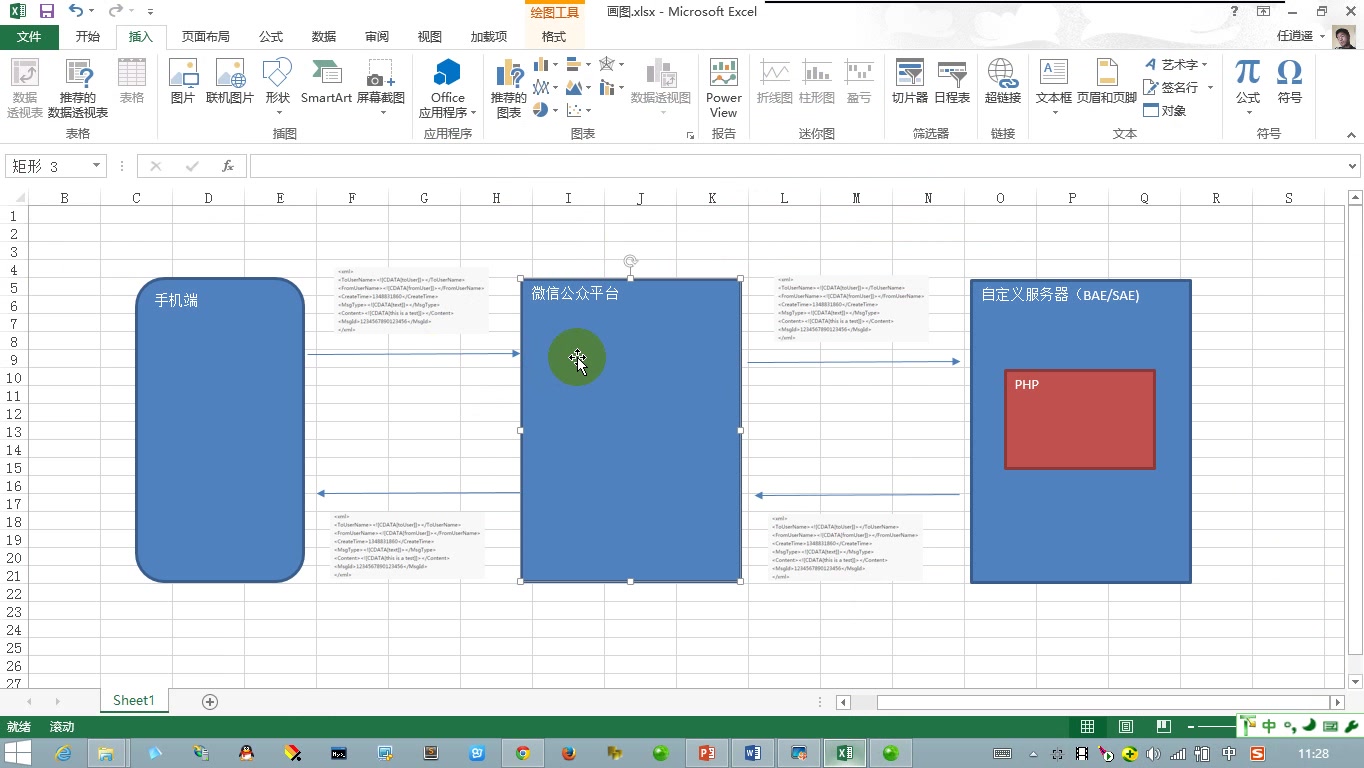The height and width of the screenshot is (768, 1364).
Task: Switch to the View (视图) tab
Action: tap(430, 36)
